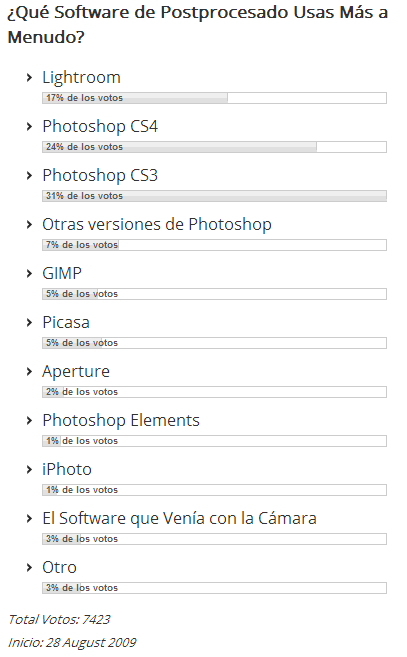This screenshot has height=657, width=407.
Task: Click the chevron beside Otras versiones de Photoshop
Action: pos(29,225)
